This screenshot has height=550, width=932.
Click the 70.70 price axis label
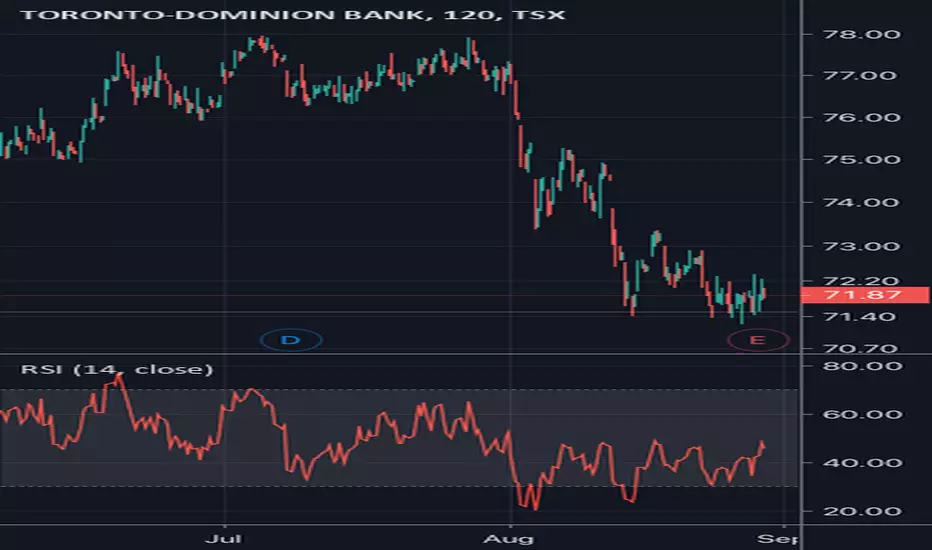coord(859,348)
